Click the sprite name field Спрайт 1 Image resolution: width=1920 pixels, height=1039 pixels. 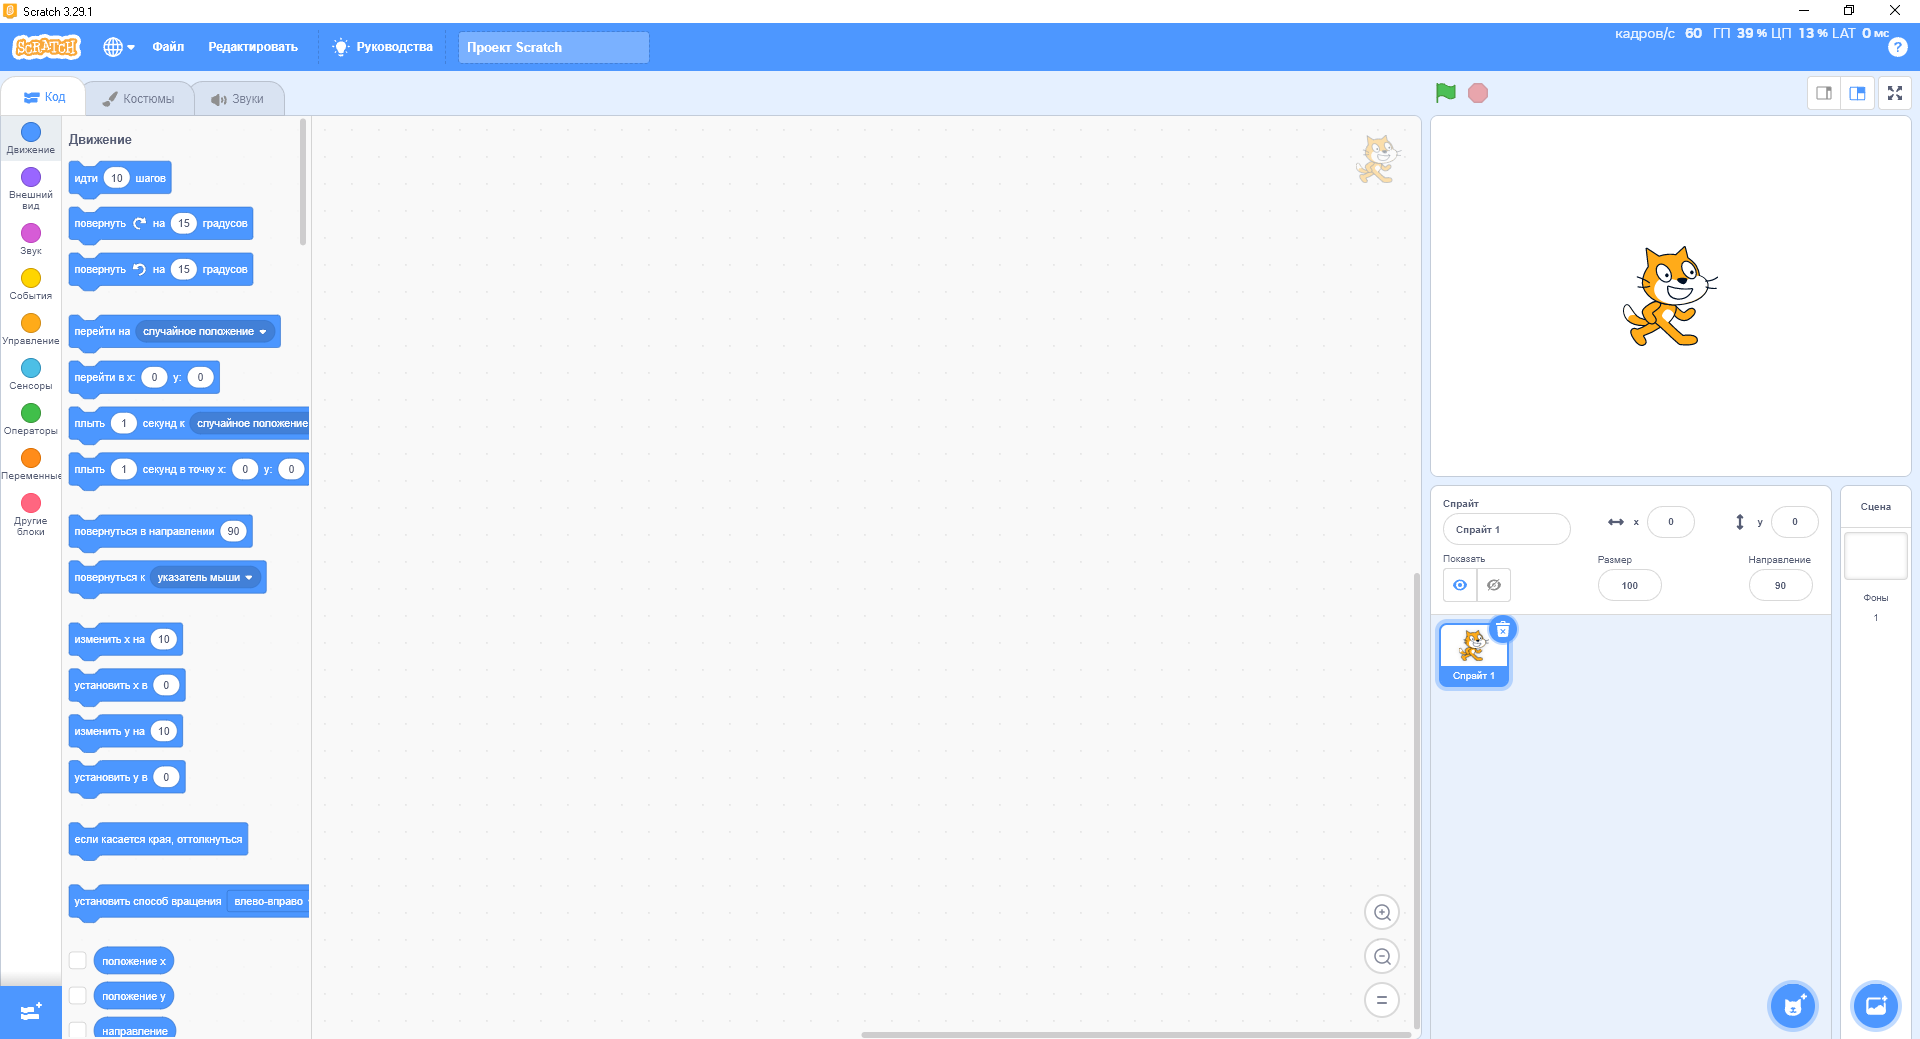[1506, 529]
